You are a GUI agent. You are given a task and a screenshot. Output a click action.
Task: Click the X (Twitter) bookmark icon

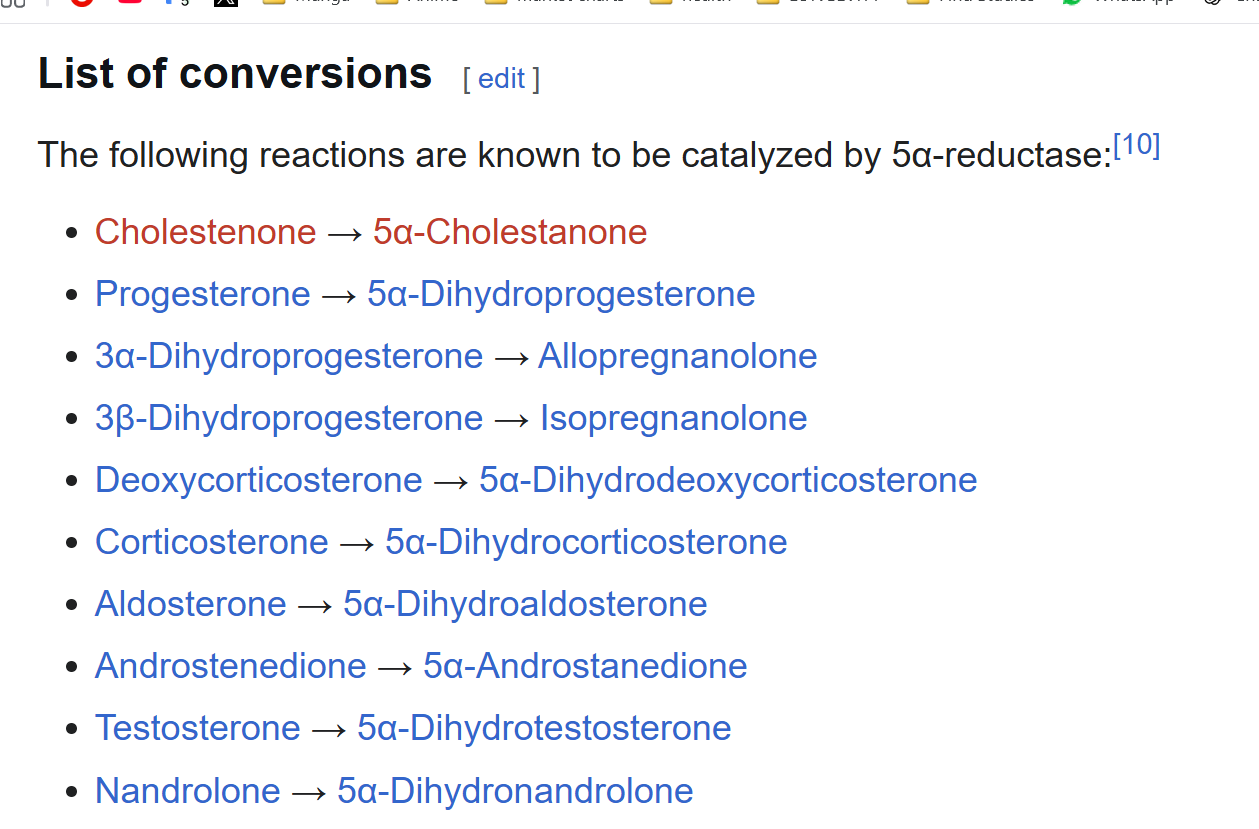226,3
